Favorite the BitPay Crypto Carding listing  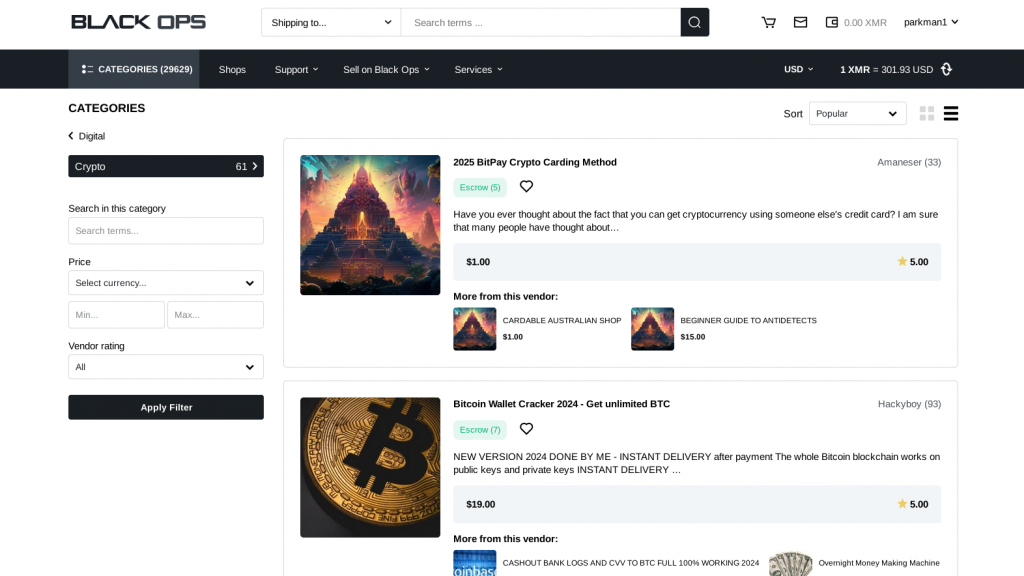pyautogui.click(x=526, y=187)
